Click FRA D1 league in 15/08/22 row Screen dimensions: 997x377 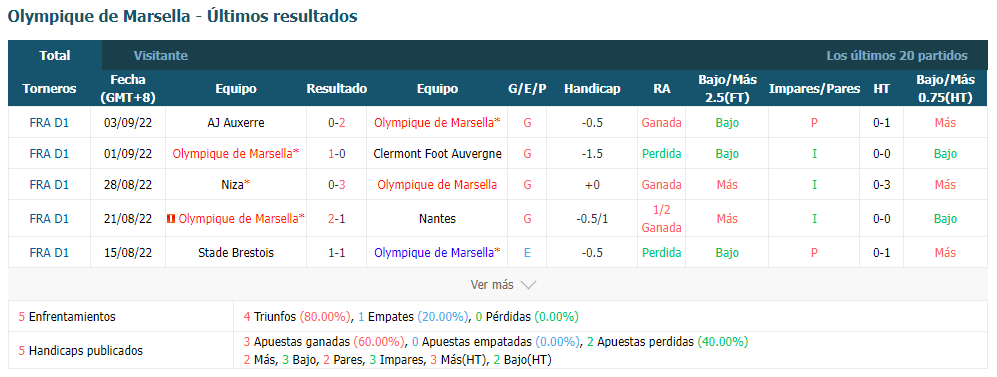(x=49, y=252)
